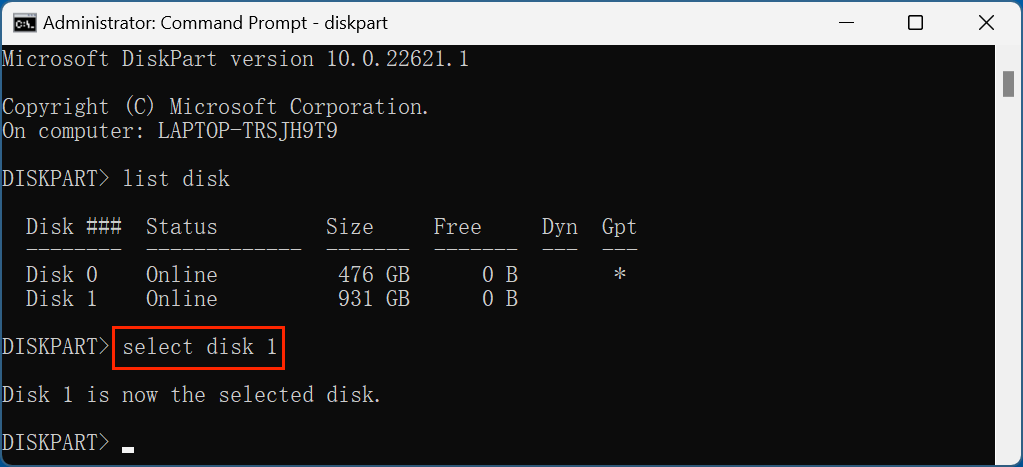The height and width of the screenshot is (467, 1023).
Task: Click the highlighted 'select disk 1' command
Action: (x=199, y=347)
